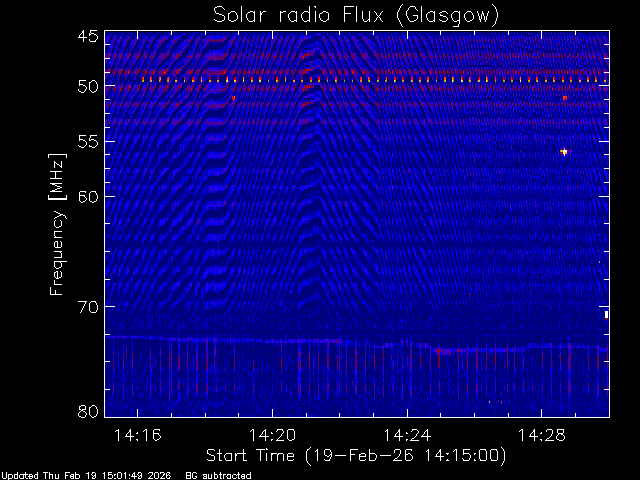Screen dimensions: 640x480
Task: Select the 50 frequency tick label
Action: point(88,87)
